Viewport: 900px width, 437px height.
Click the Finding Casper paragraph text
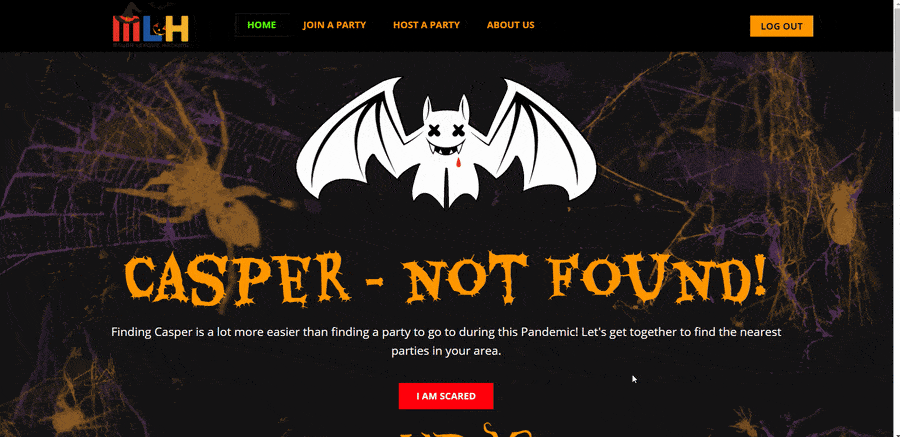click(446, 341)
